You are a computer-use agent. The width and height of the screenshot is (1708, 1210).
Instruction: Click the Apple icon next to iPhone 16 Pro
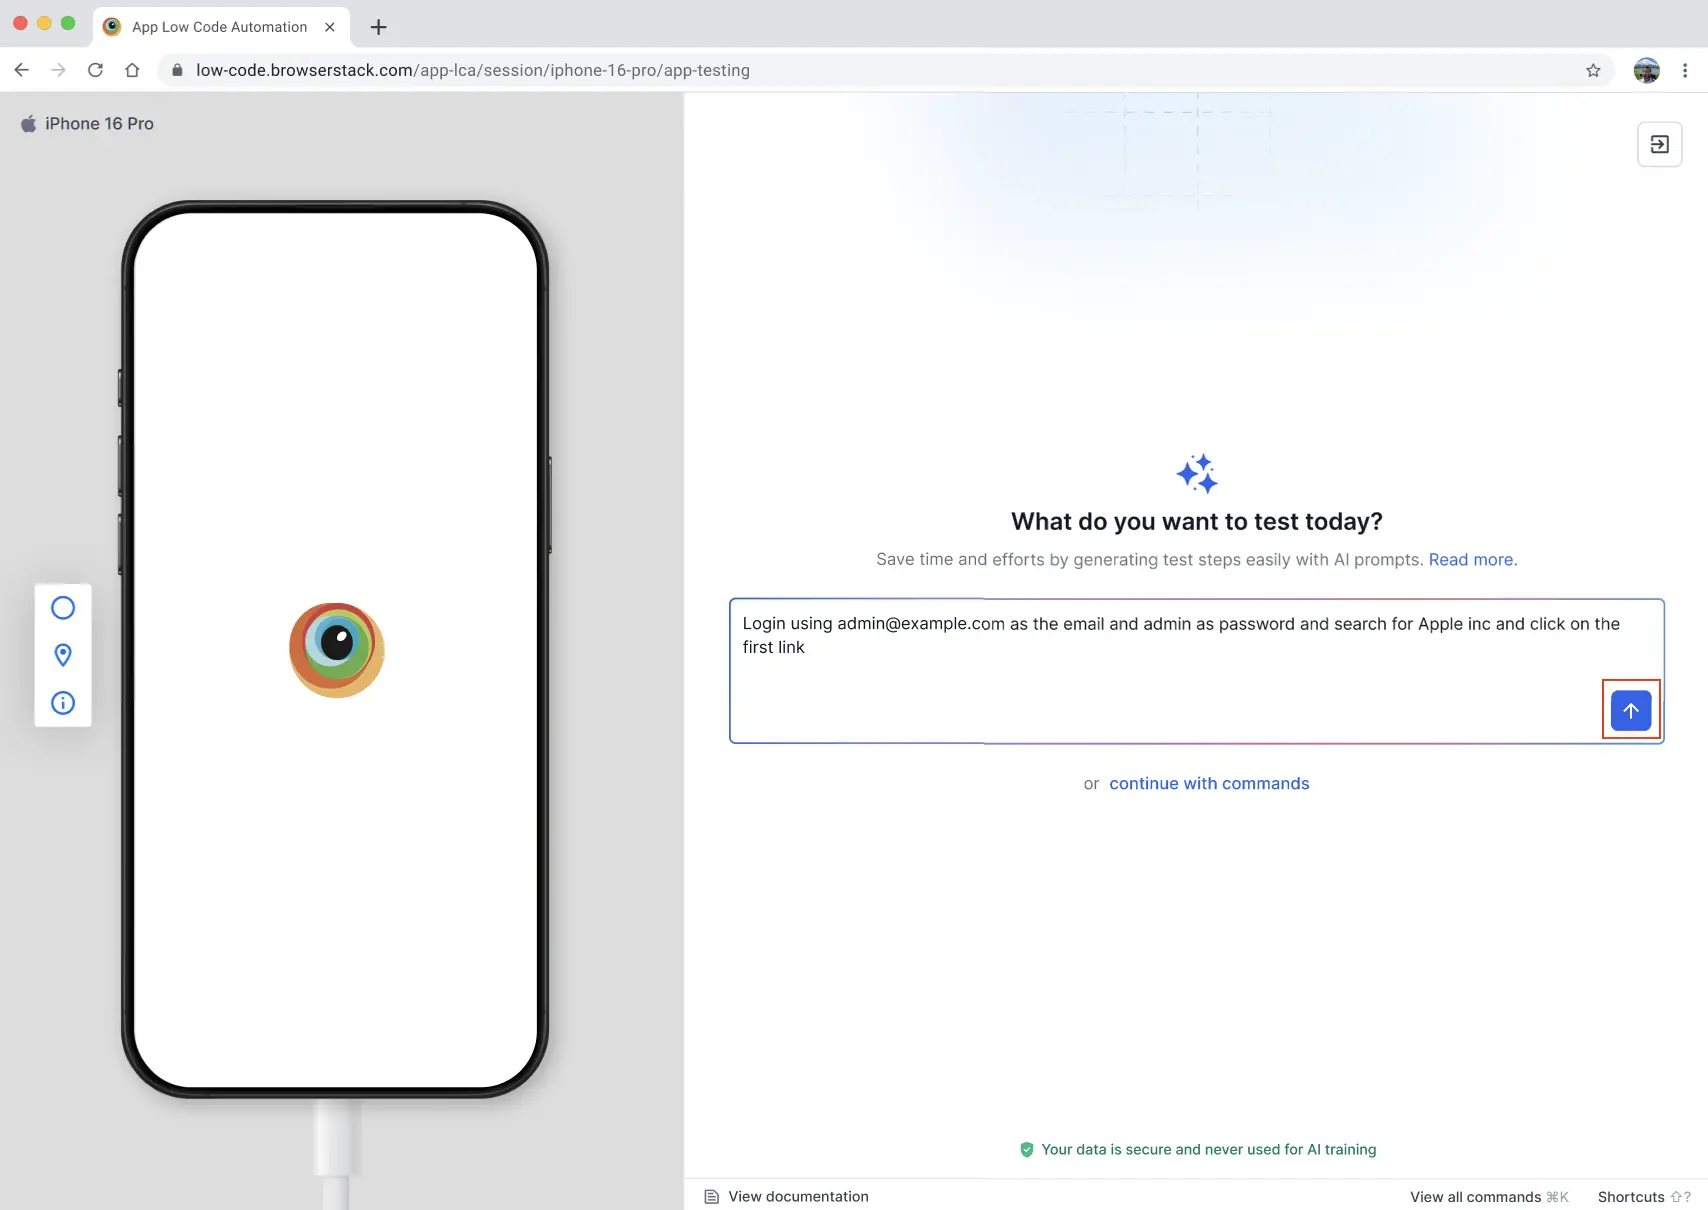(x=27, y=122)
